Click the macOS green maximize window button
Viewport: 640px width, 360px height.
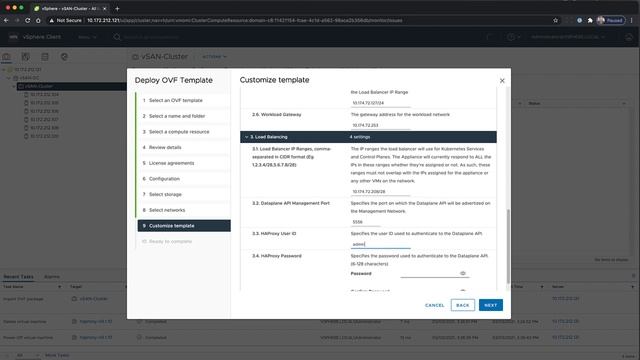coord(21,8)
